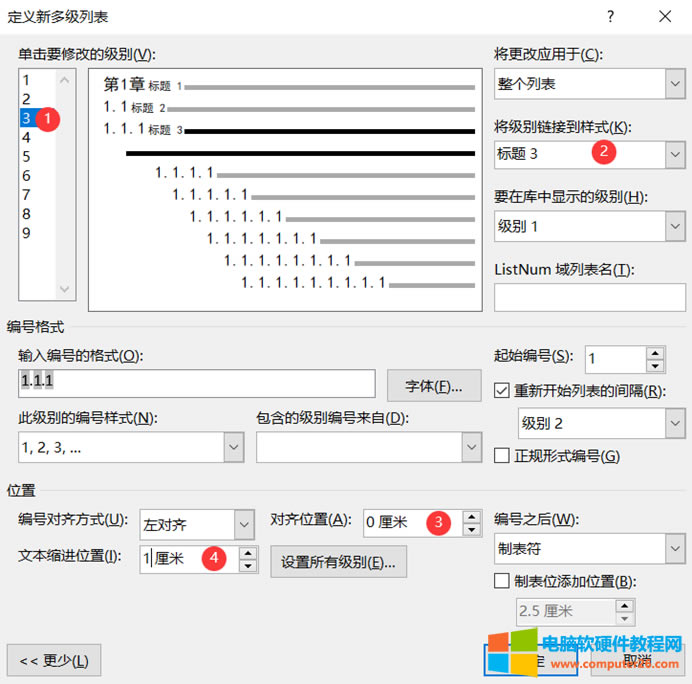Select level 5 in the level list
Viewport: 692px width, 684px height.
[37, 157]
